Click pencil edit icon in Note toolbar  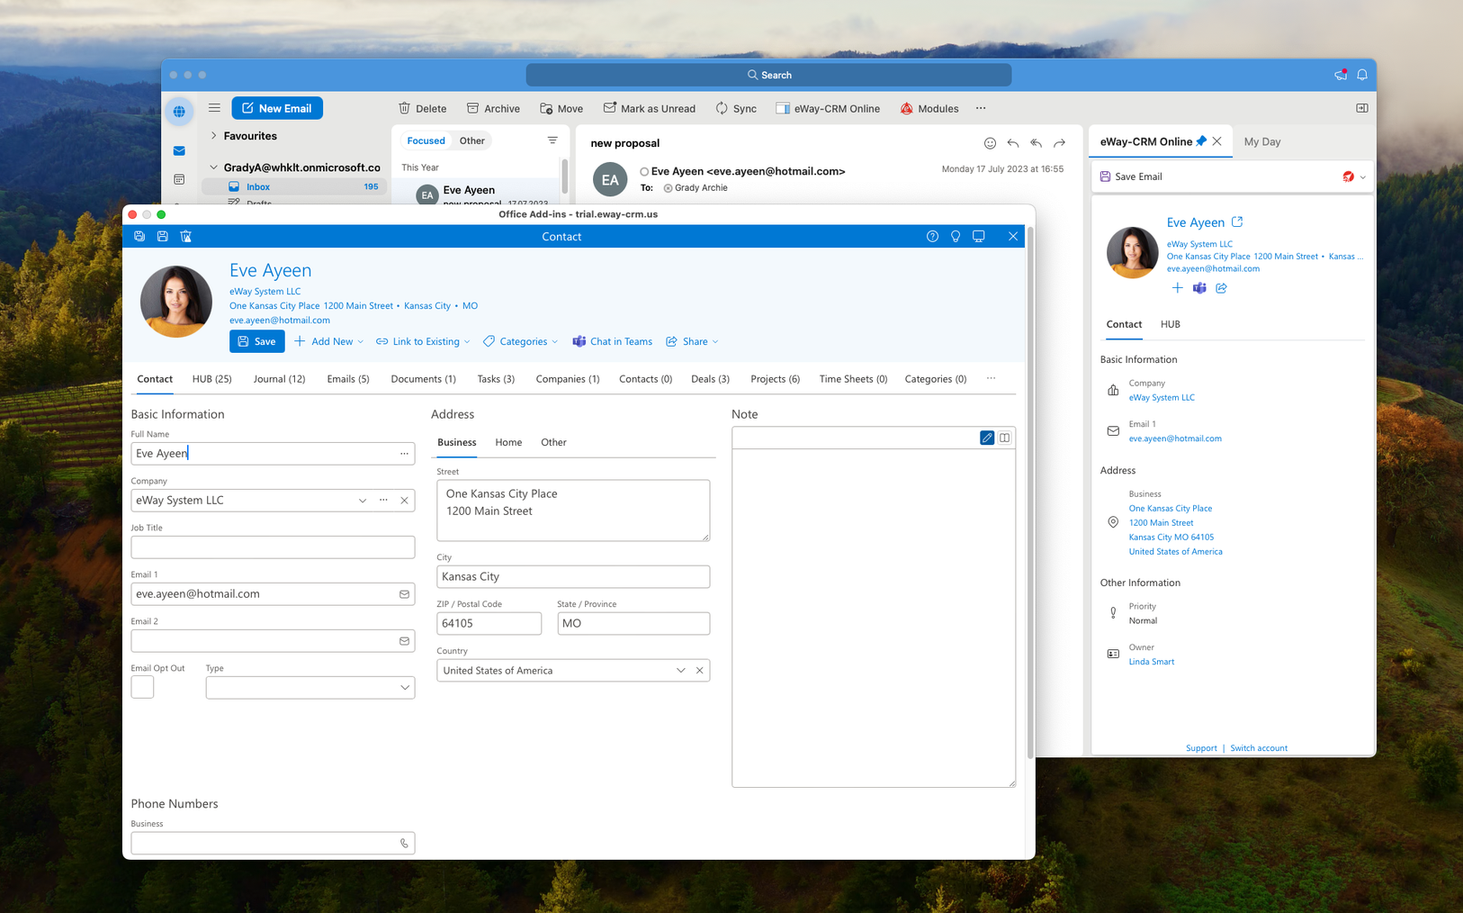click(987, 438)
